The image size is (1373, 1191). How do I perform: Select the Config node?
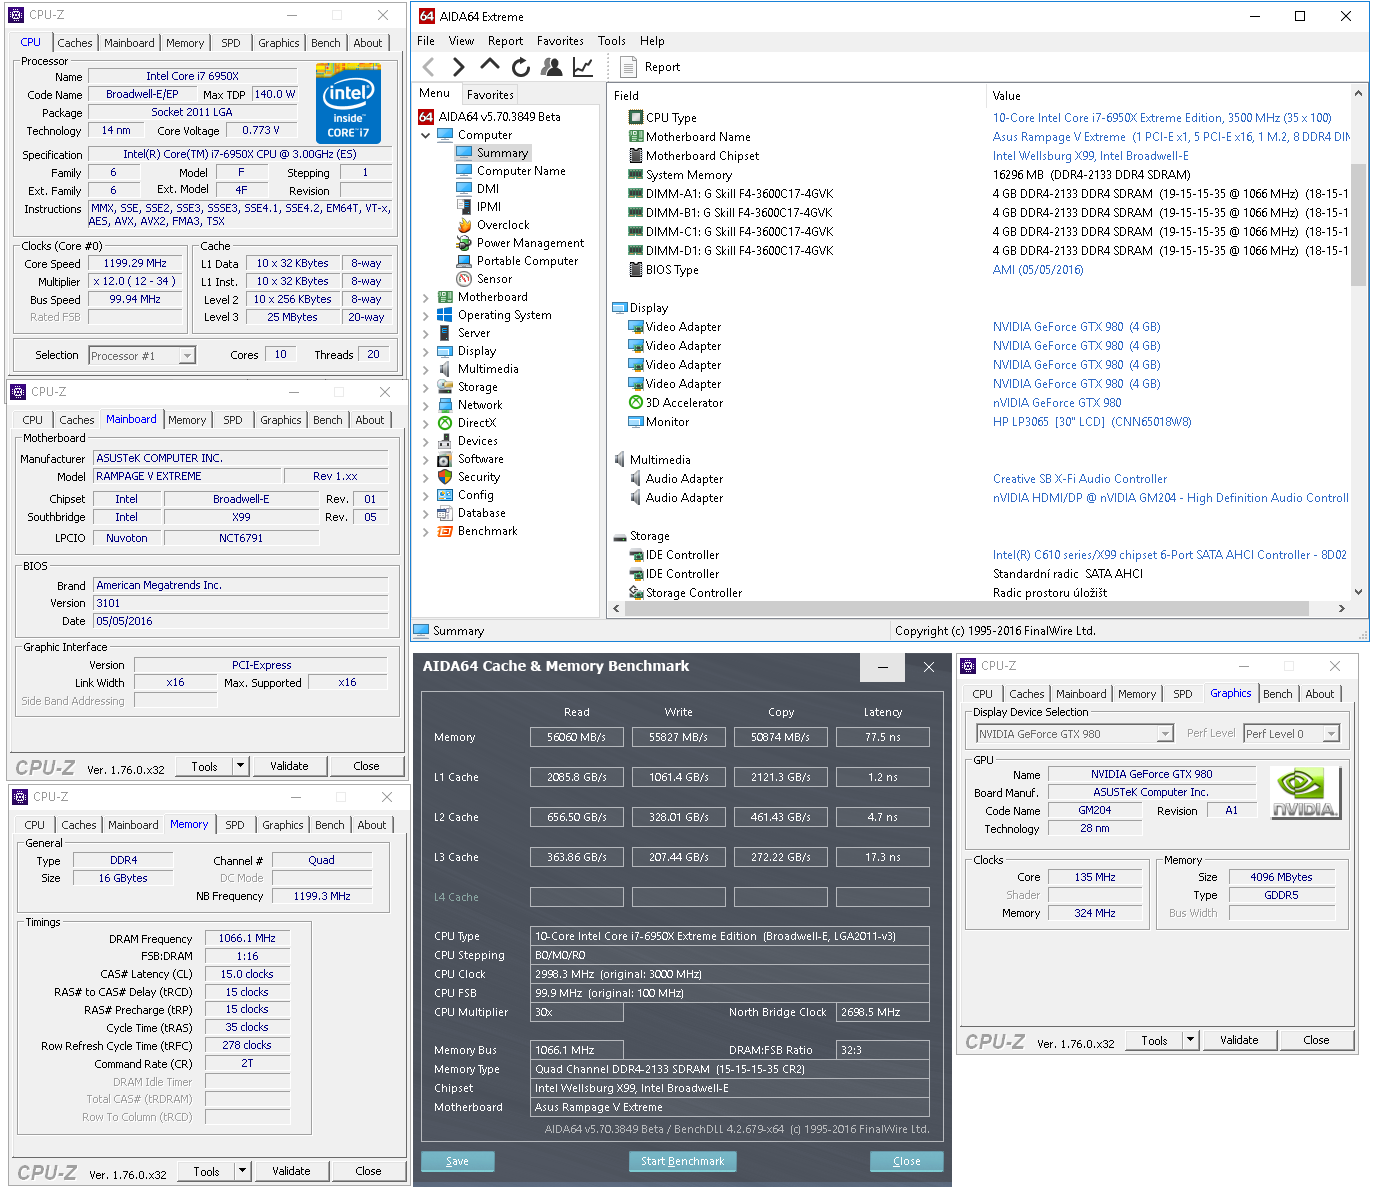pos(475,495)
